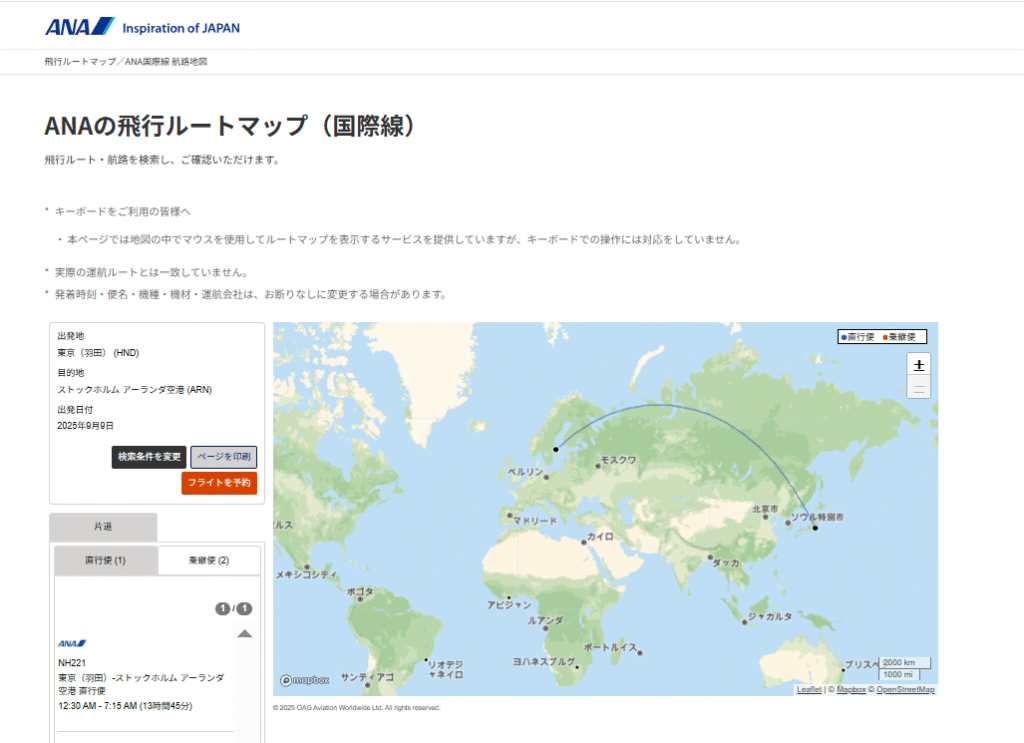Screen dimensions: 1024x743
Task: Click the アビジャン city label on map
Action: (509, 605)
